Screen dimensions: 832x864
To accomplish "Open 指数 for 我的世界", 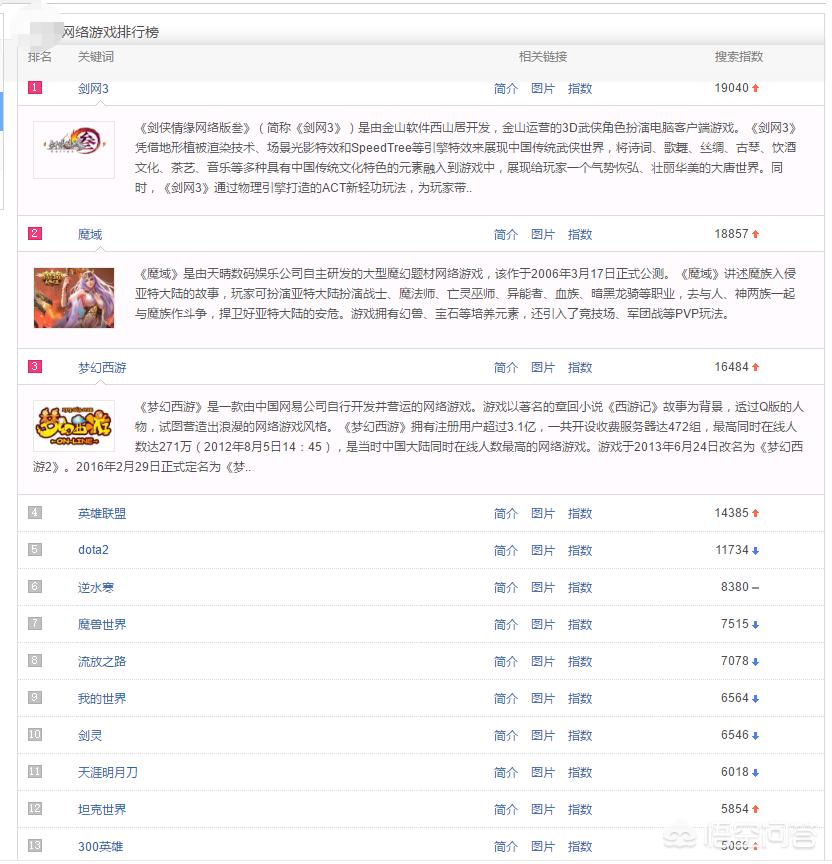I will 580,698.
